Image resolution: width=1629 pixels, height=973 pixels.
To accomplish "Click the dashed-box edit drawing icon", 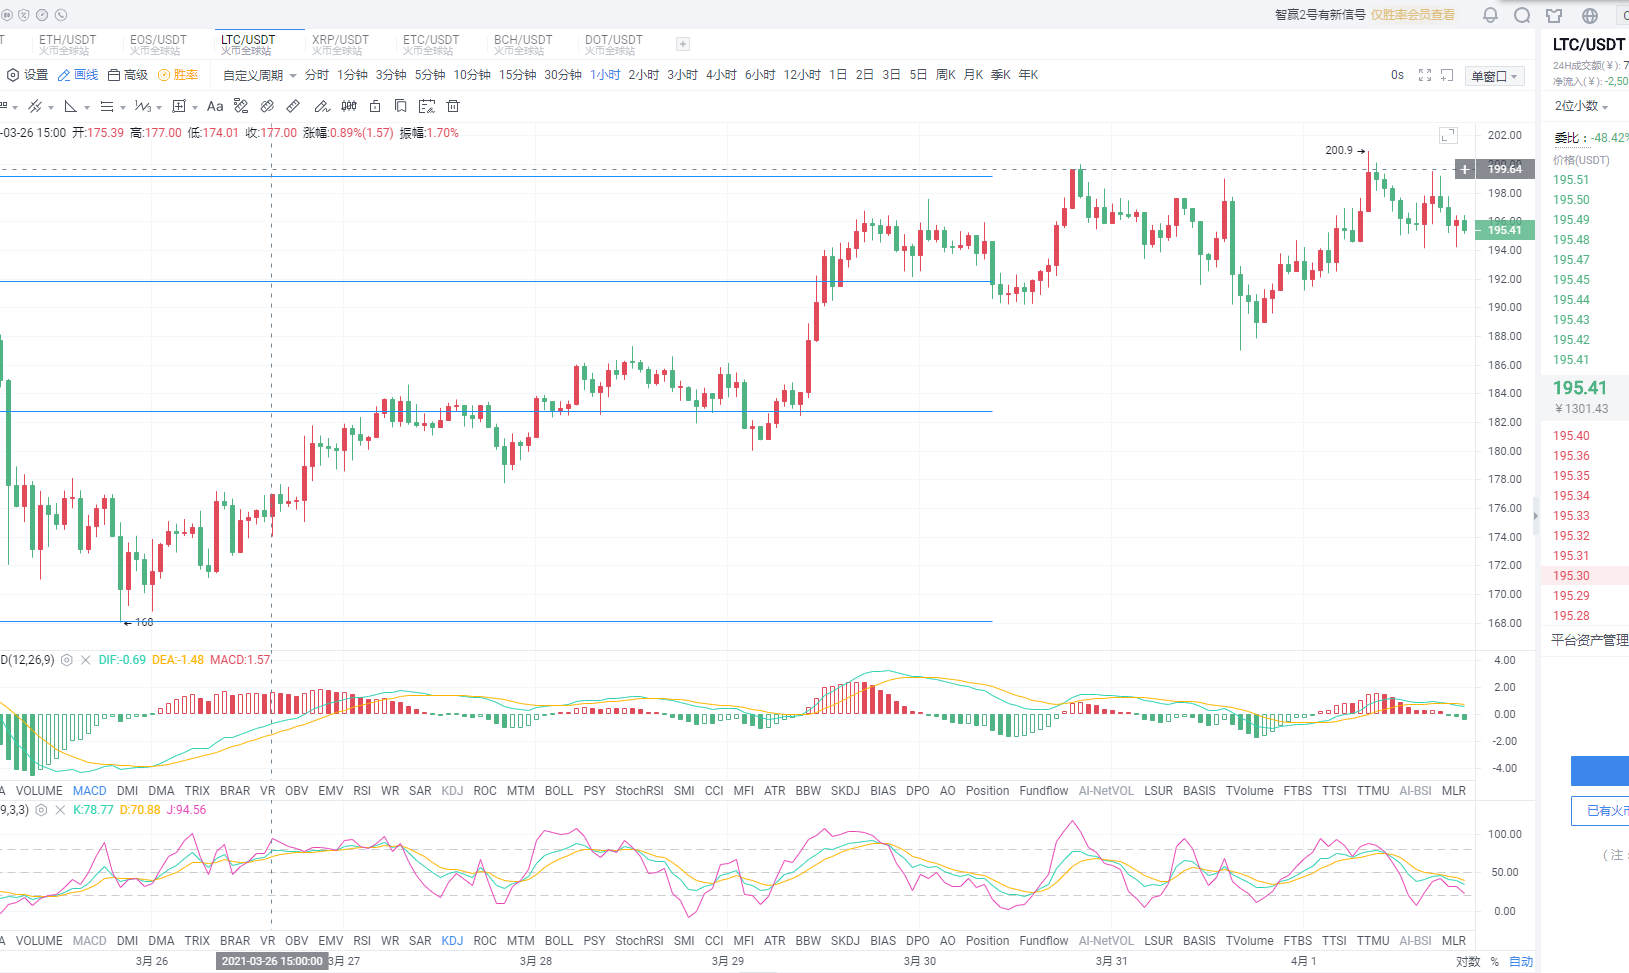I will [427, 106].
